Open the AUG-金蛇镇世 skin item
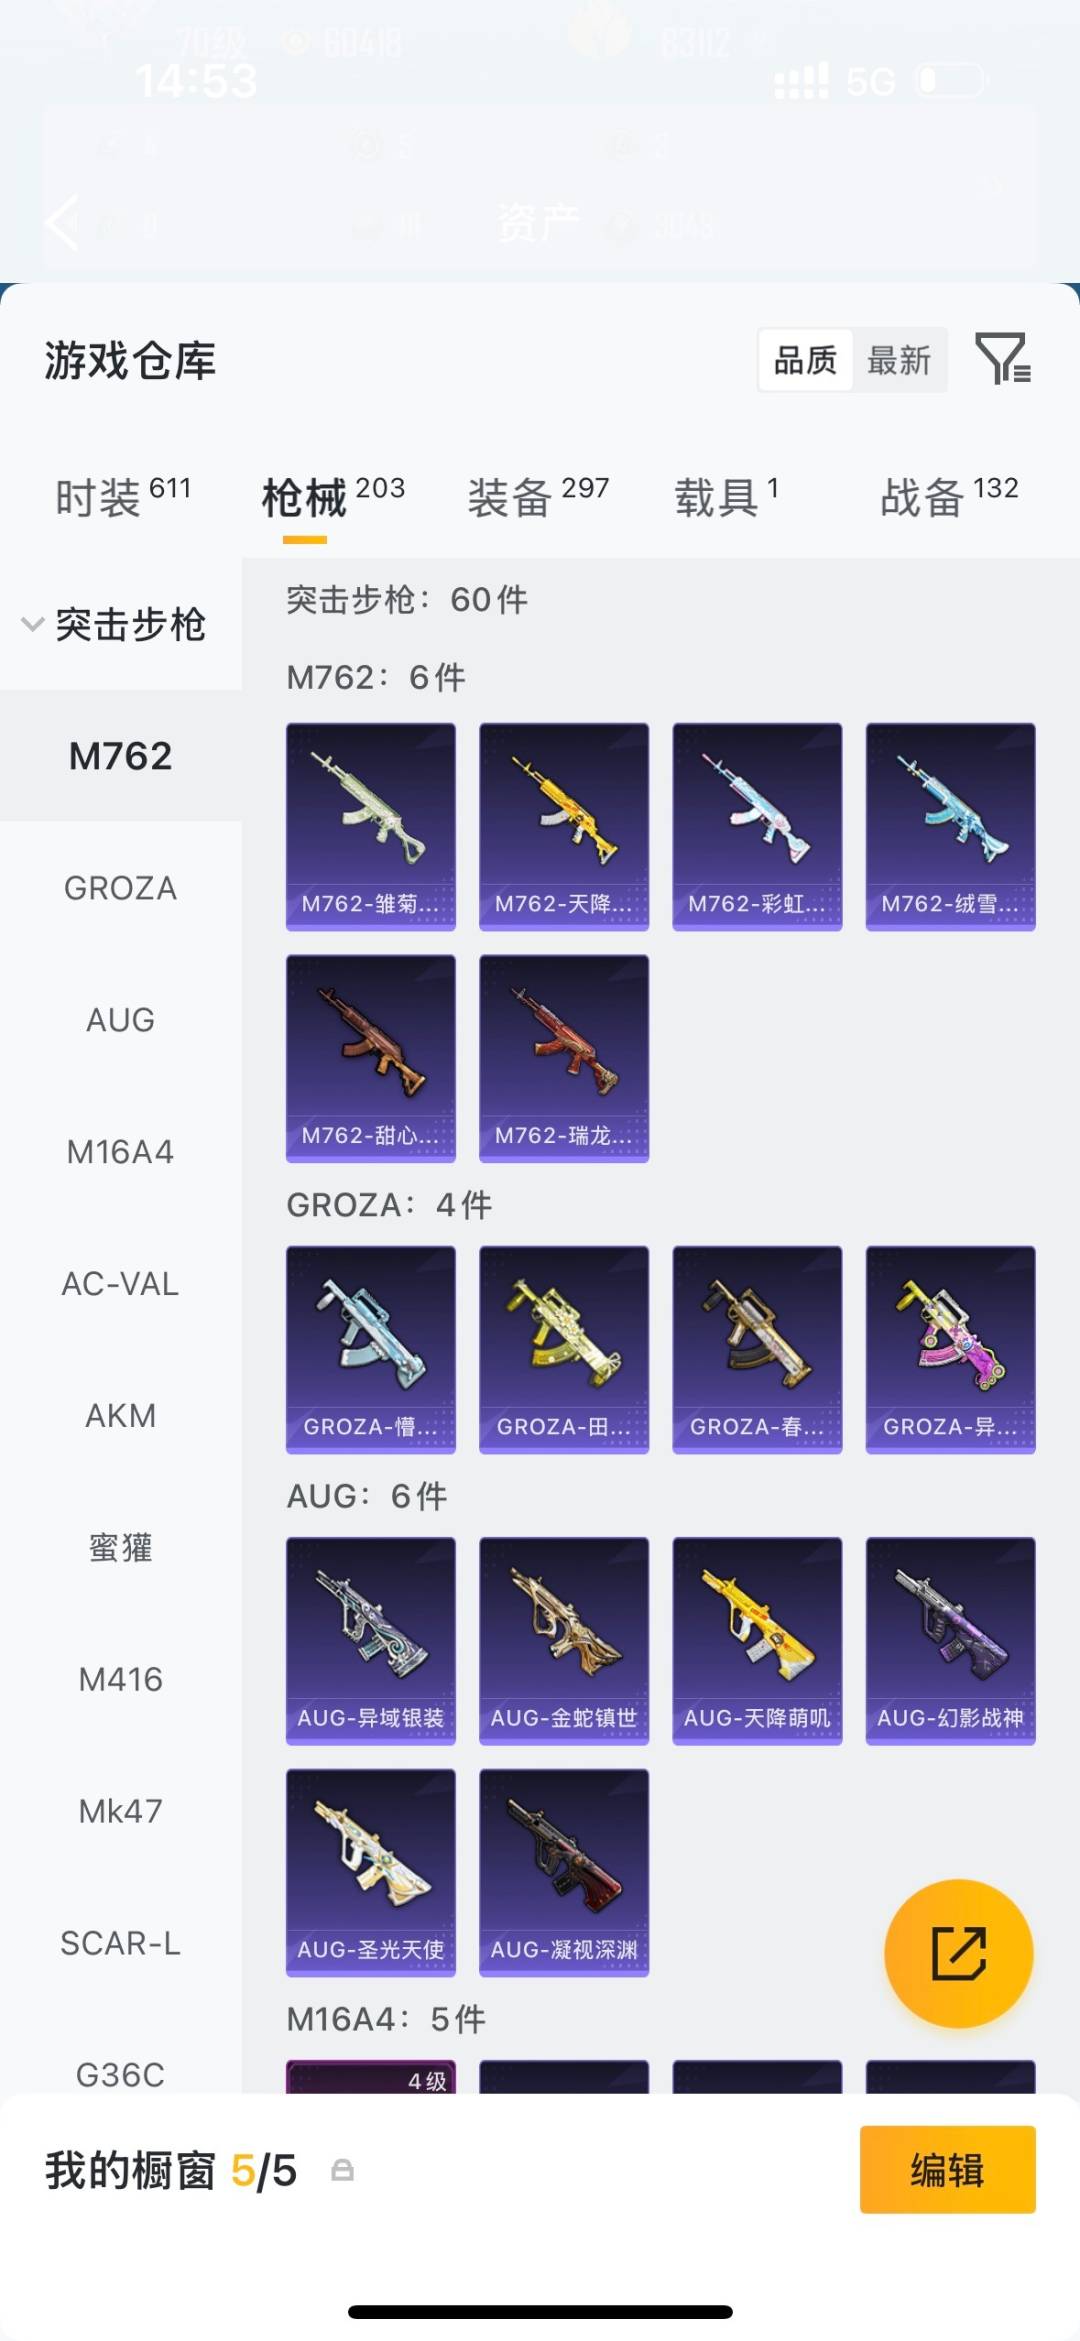The width and height of the screenshot is (1080, 2341). pos(564,1641)
